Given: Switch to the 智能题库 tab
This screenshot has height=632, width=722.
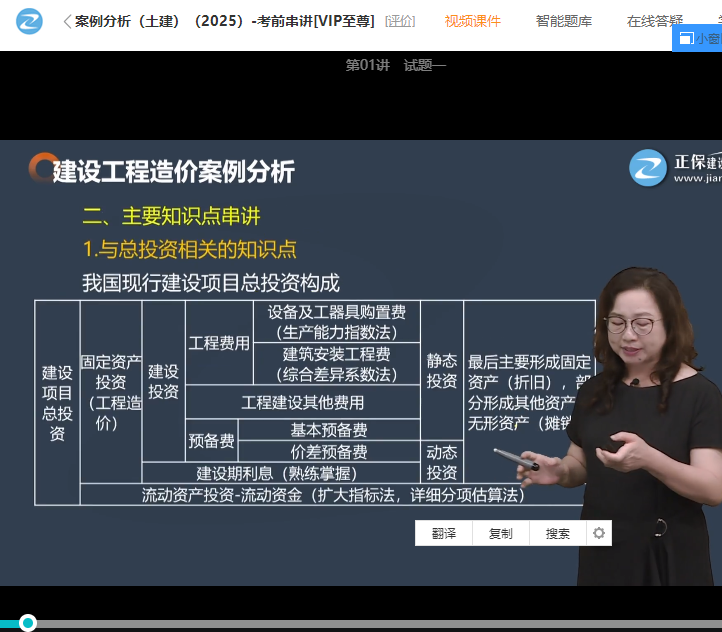Looking at the screenshot, I should click(x=563, y=21).
